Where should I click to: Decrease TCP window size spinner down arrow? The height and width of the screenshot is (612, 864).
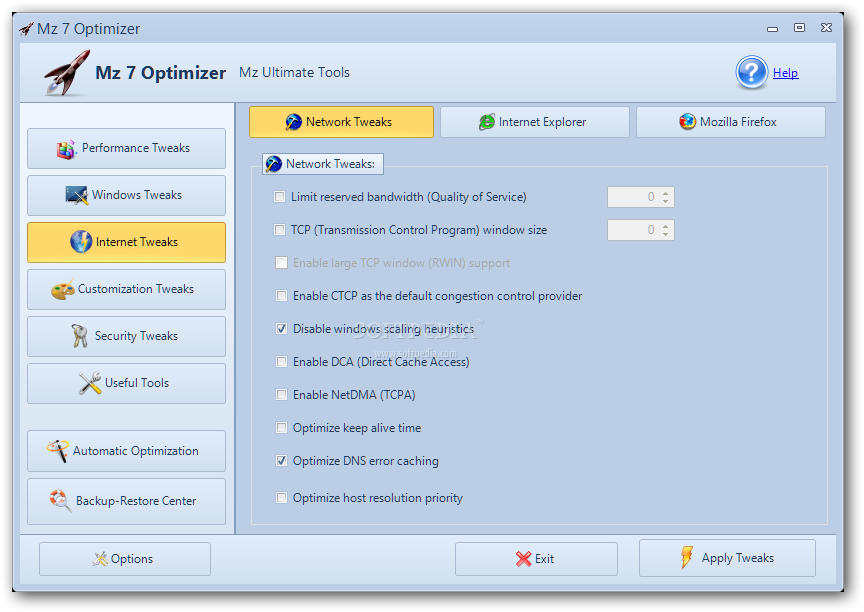coord(666,234)
